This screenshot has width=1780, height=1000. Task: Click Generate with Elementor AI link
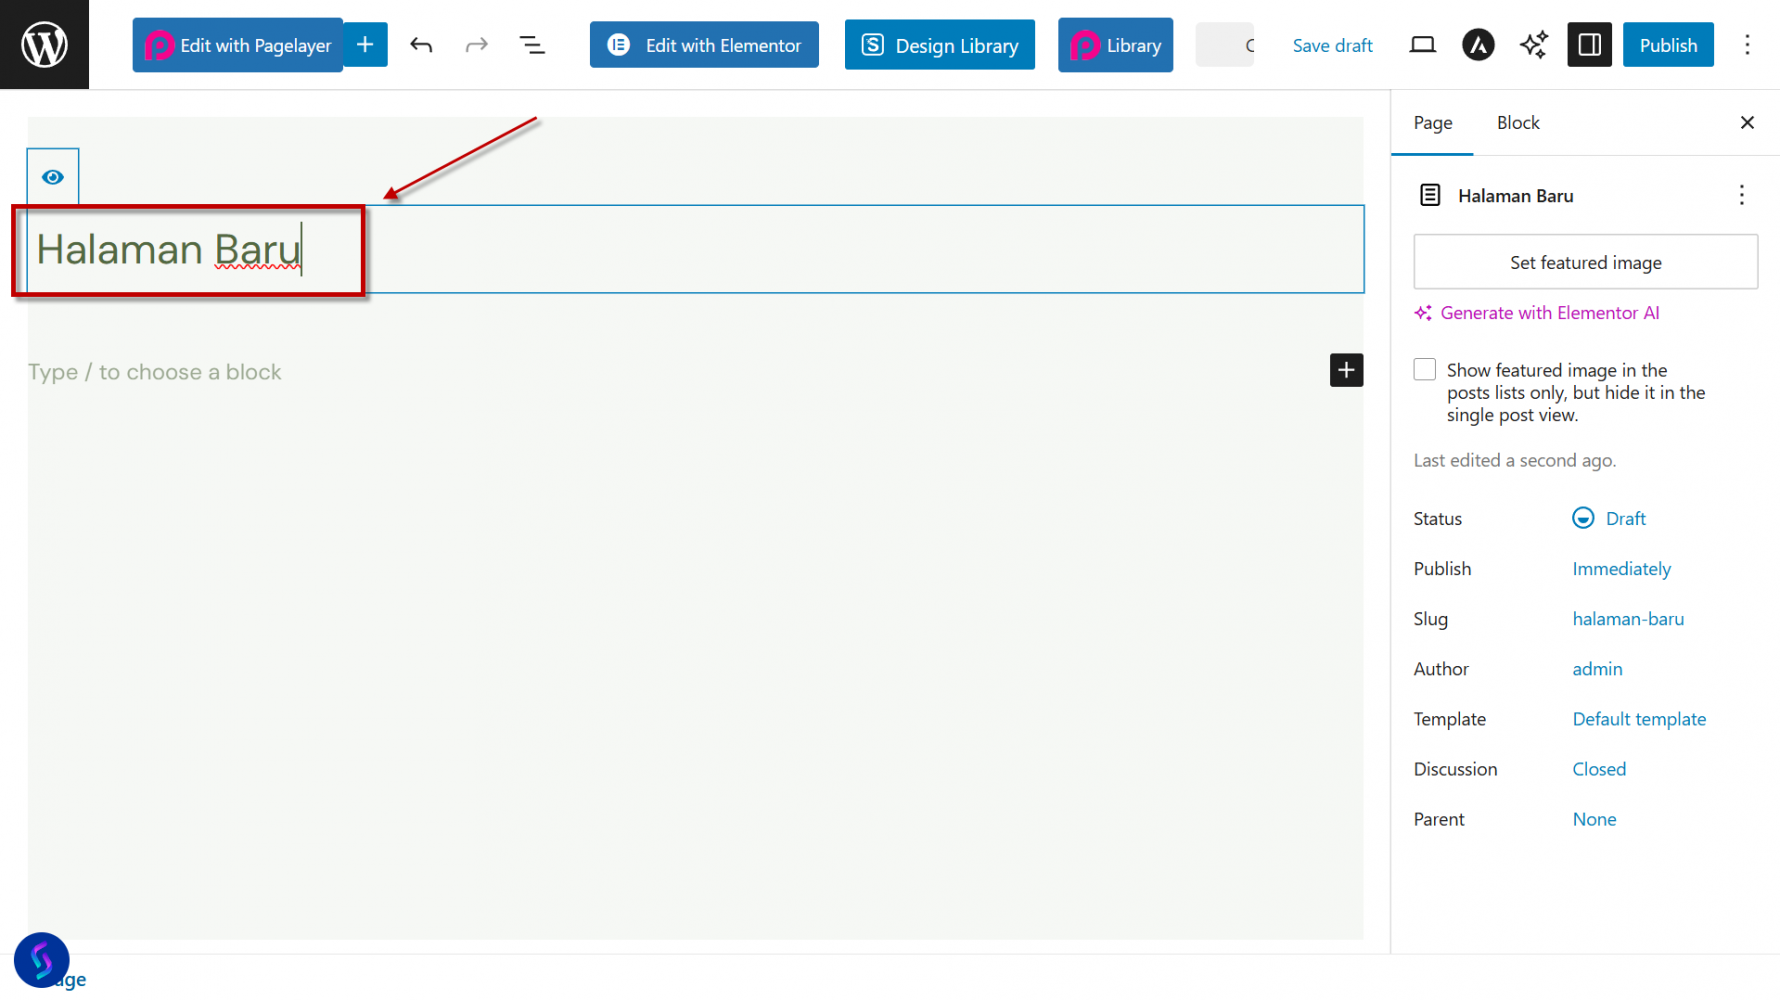pyautogui.click(x=1549, y=313)
